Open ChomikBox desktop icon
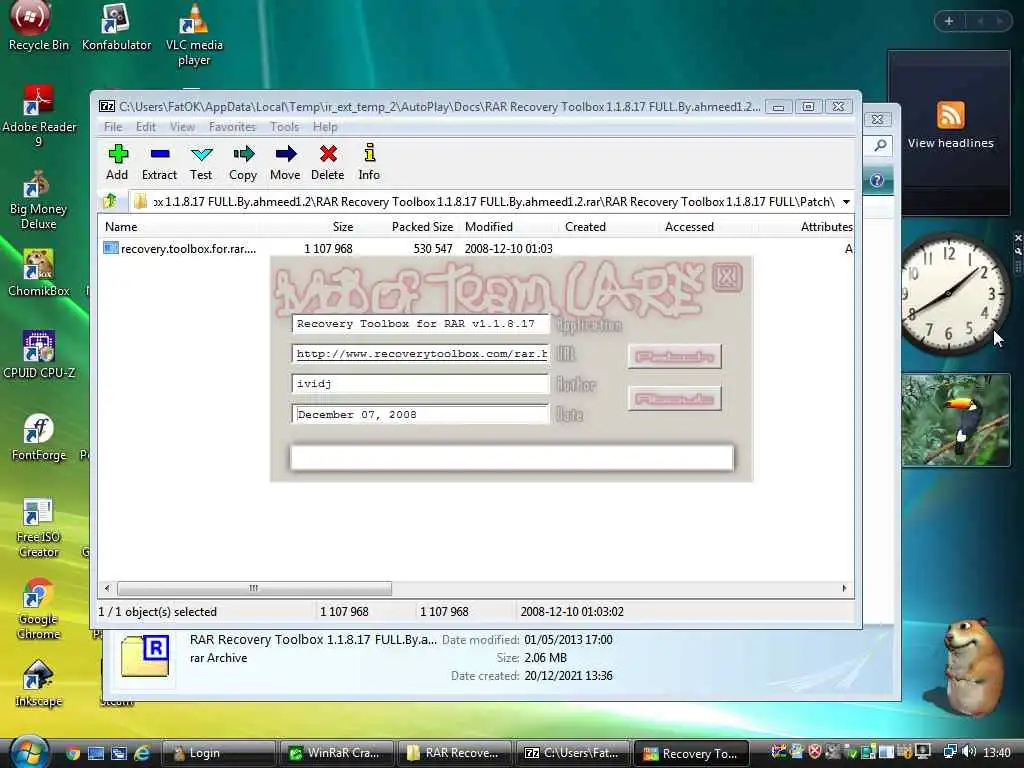 [x=39, y=273]
